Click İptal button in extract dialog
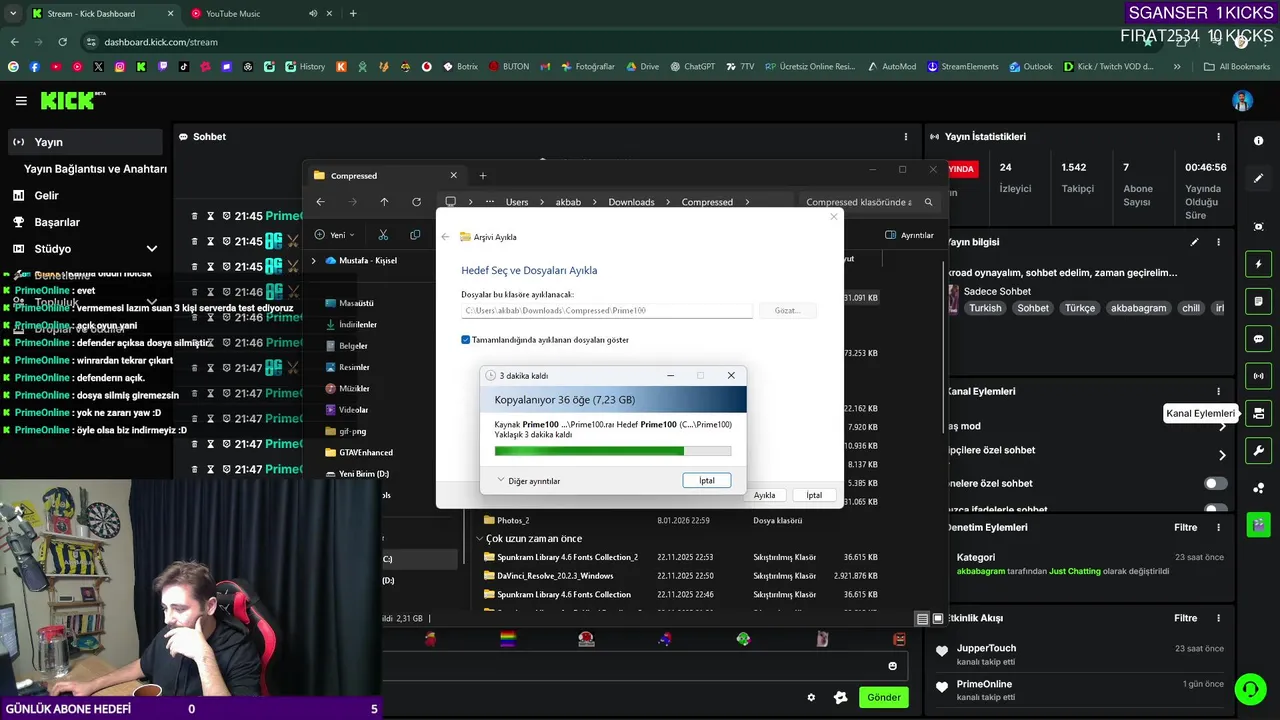Viewport: 1280px width, 720px height. 814,496
